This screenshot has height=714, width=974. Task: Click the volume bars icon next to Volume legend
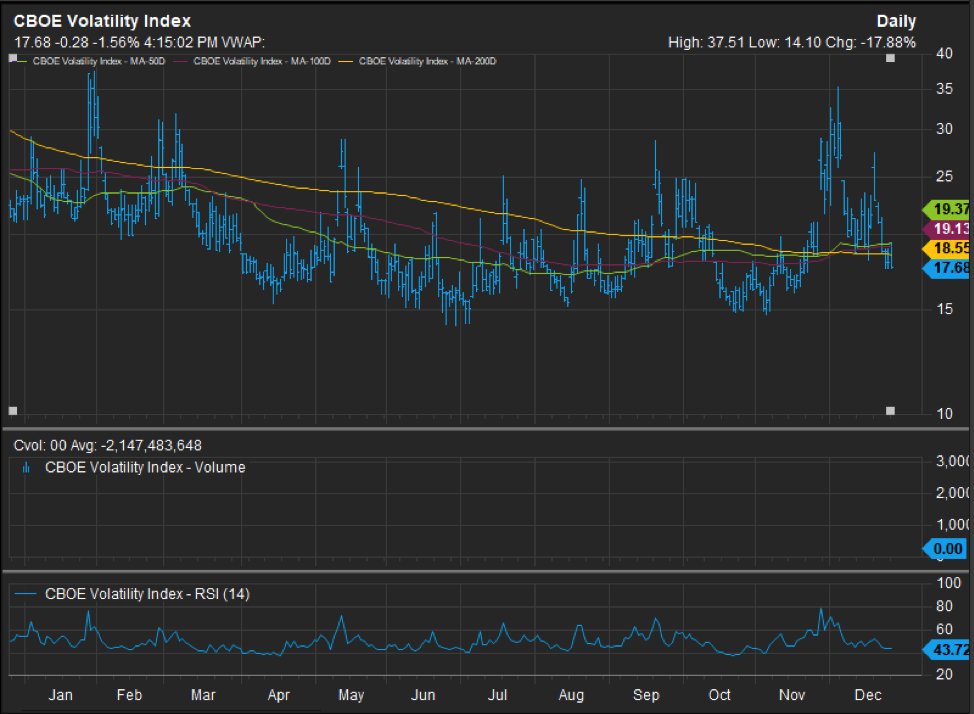pyautogui.click(x=26, y=468)
